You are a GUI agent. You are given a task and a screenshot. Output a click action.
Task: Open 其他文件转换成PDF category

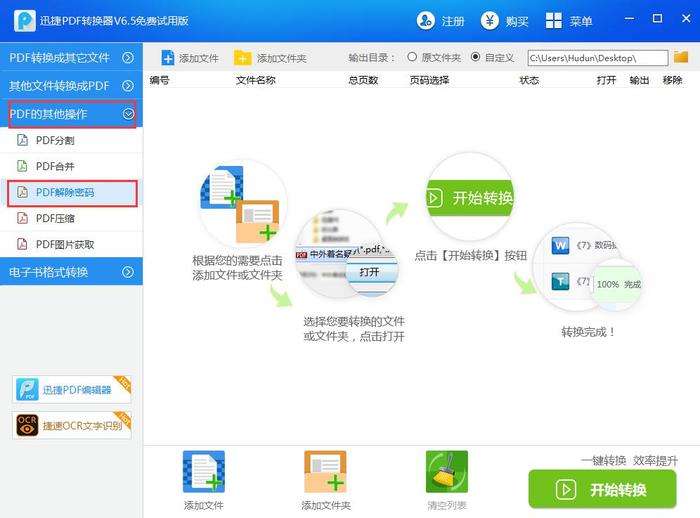tap(71, 86)
